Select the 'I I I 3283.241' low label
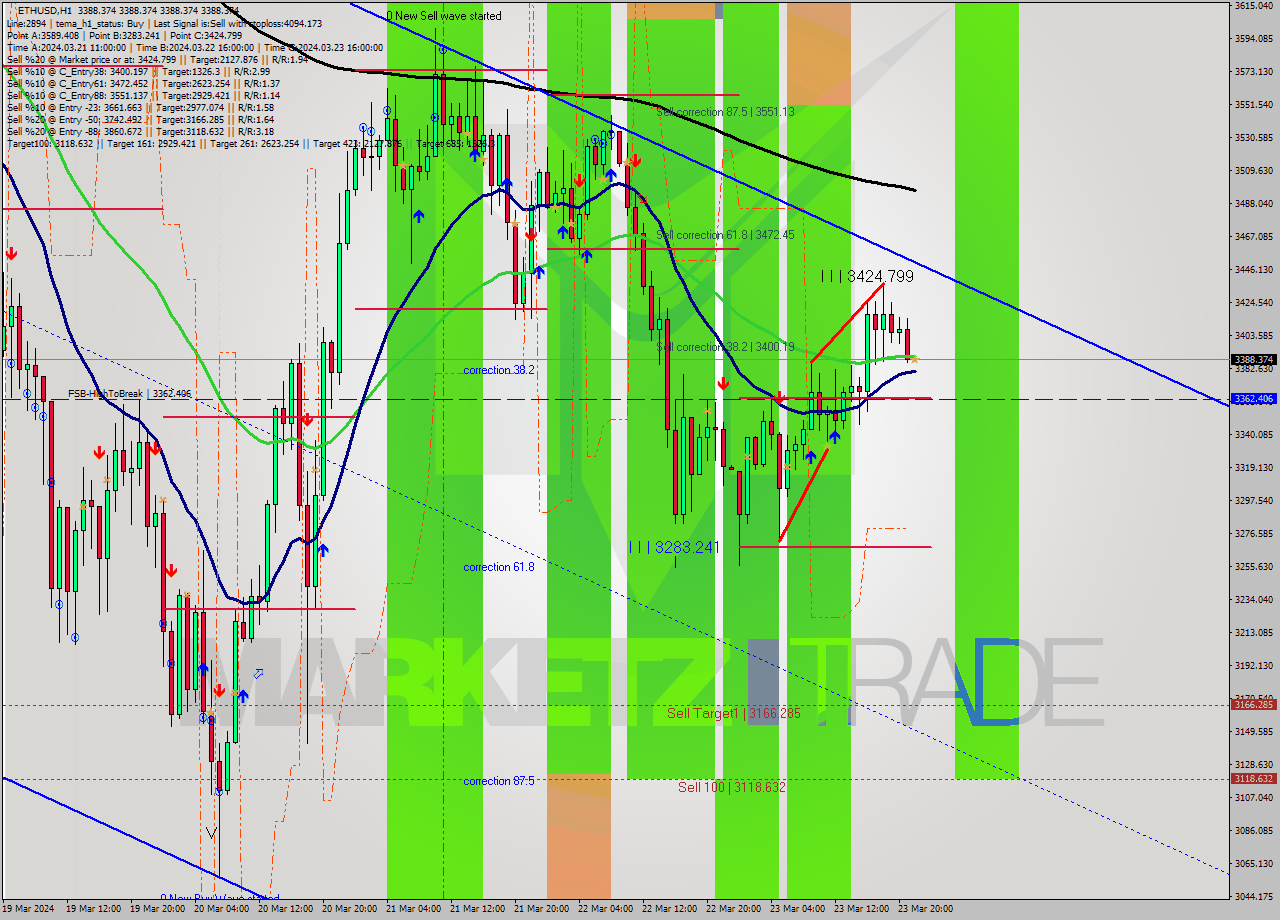This screenshot has height=920, width=1280. click(x=674, y=547)
